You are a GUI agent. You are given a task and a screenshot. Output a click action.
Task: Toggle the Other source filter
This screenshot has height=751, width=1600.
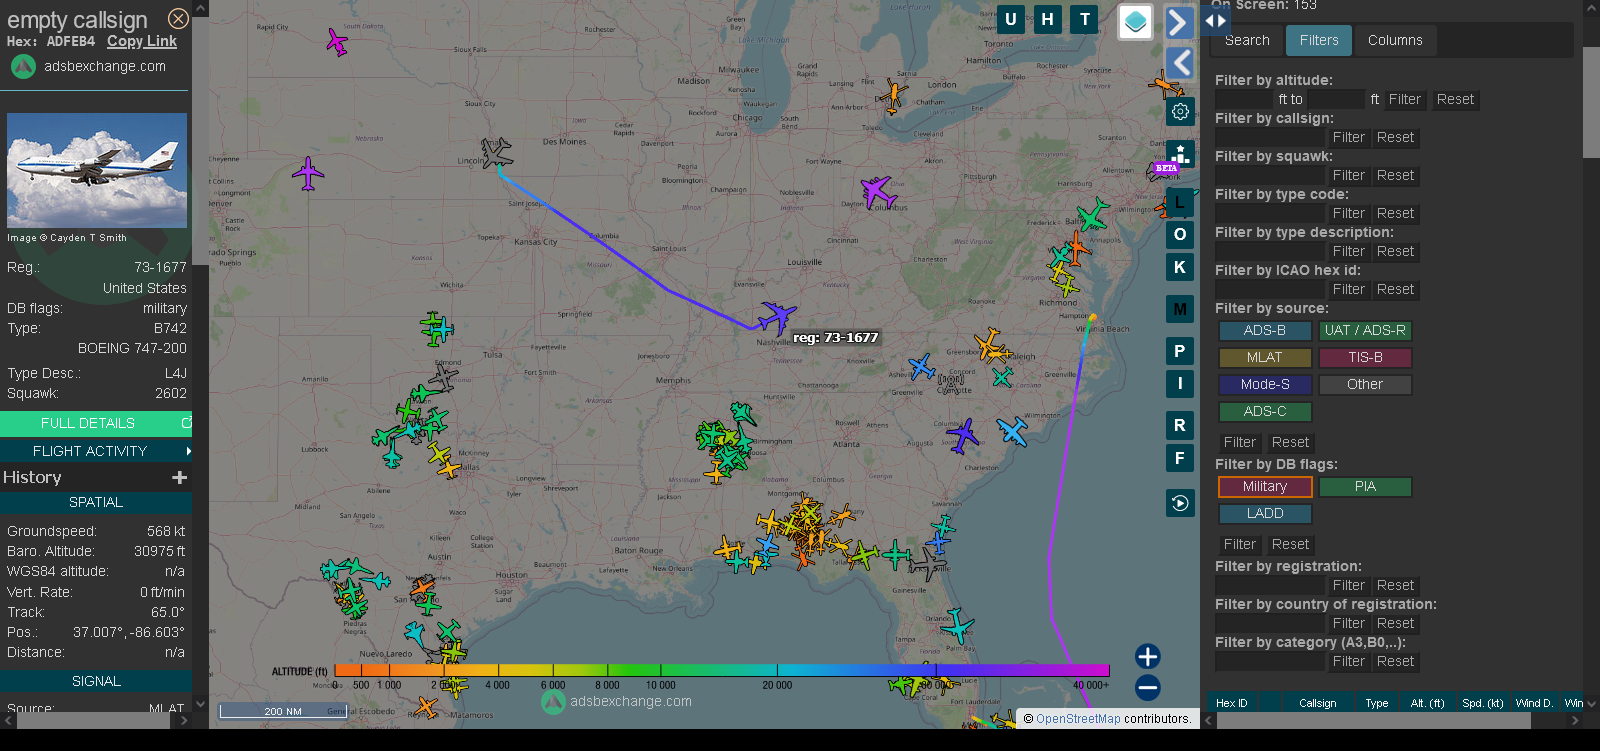pyautogui.click(x=1365, y=384)
